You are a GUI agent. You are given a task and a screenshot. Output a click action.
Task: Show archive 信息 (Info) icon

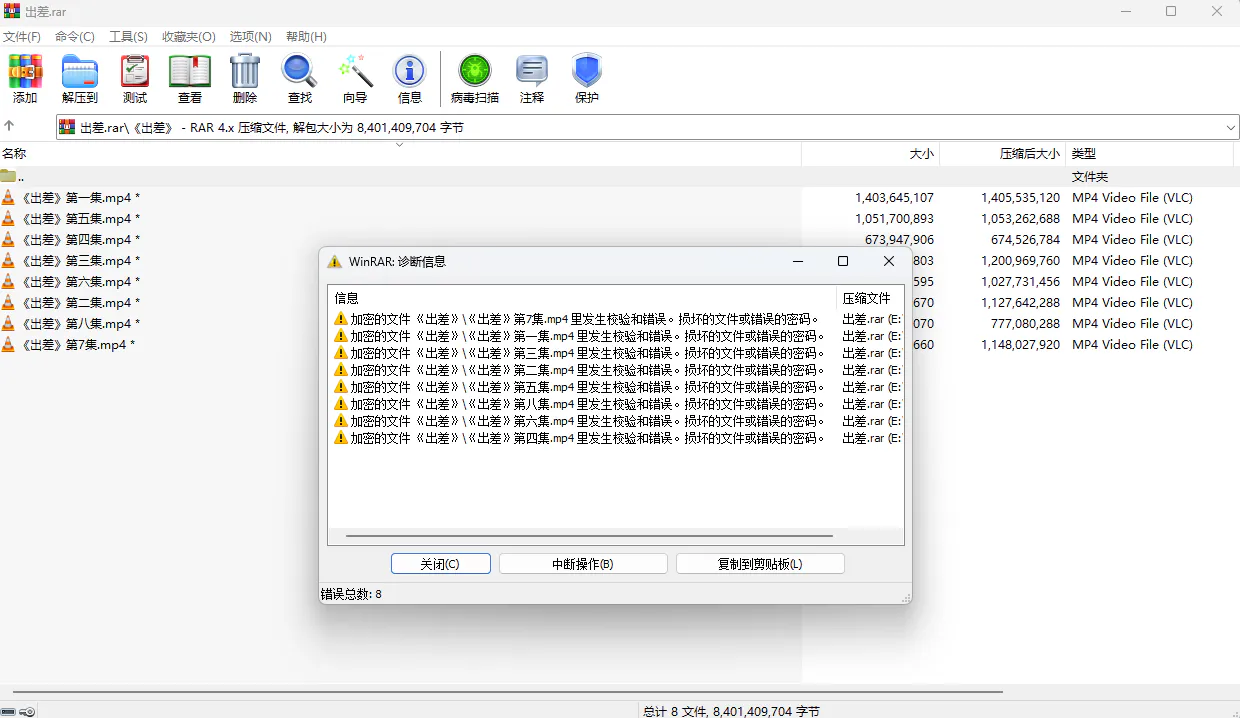coord(410,79)
